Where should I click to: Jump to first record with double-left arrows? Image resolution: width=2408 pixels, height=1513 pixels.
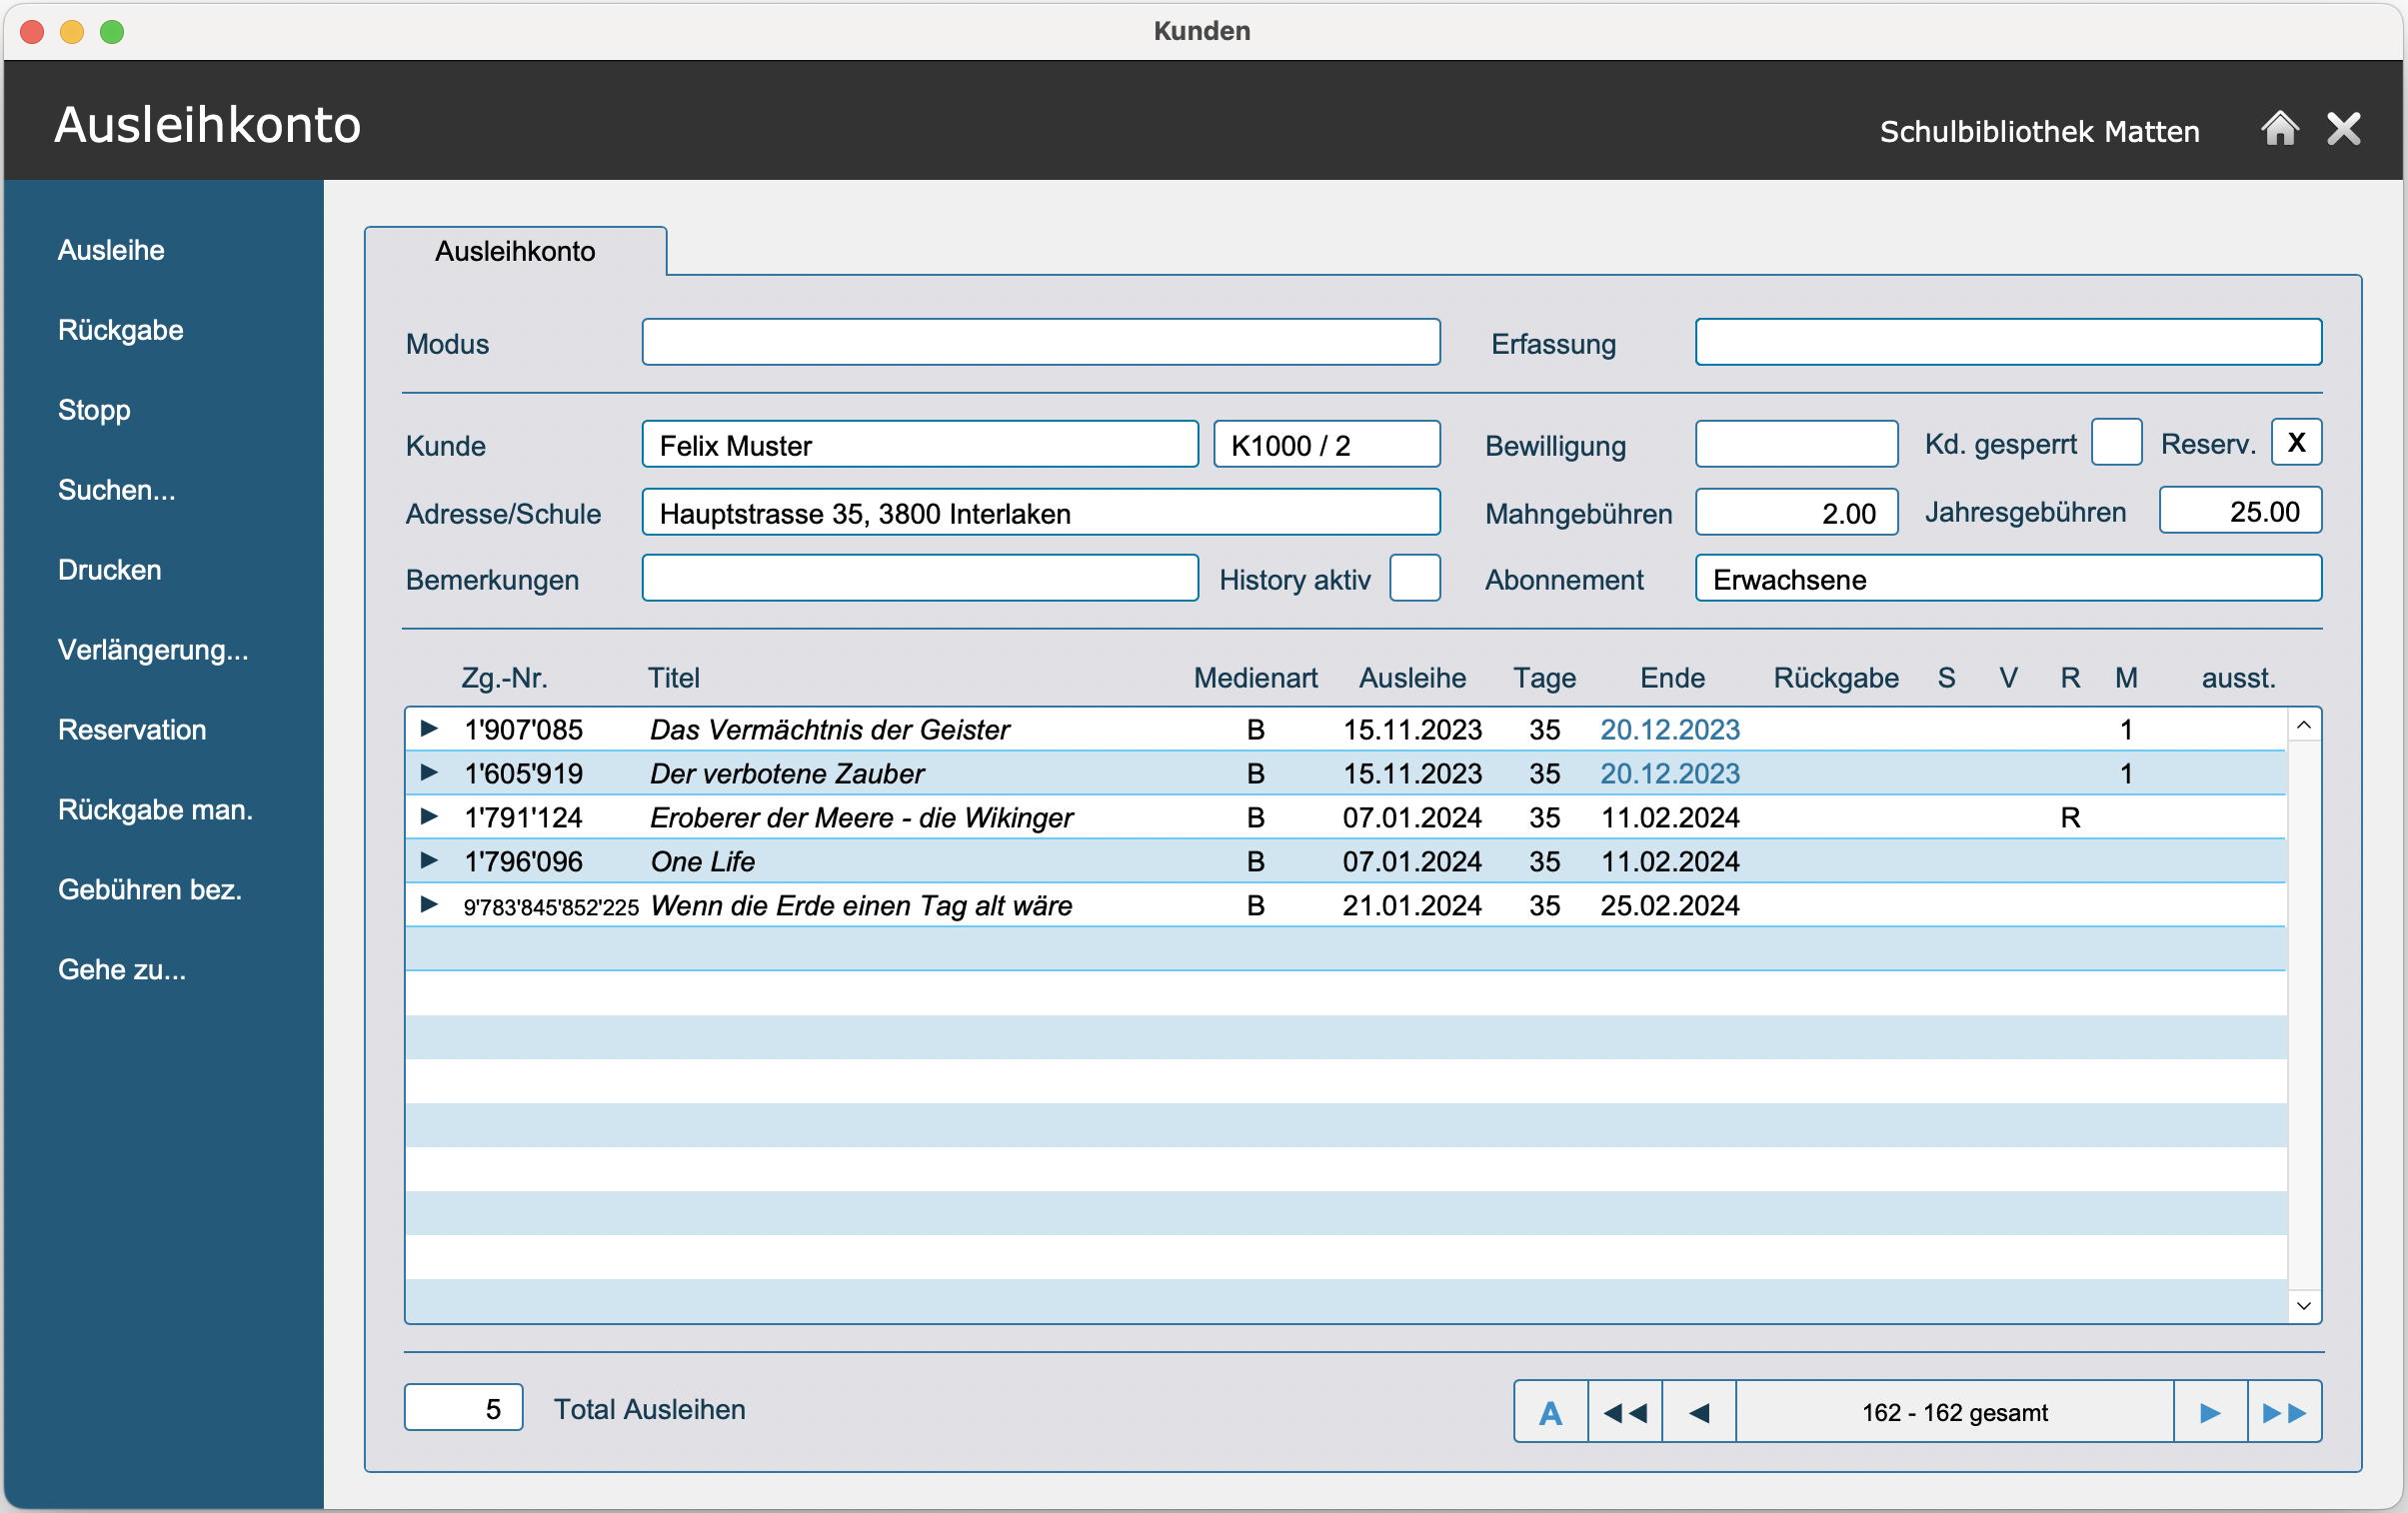pos(1624,1411)
